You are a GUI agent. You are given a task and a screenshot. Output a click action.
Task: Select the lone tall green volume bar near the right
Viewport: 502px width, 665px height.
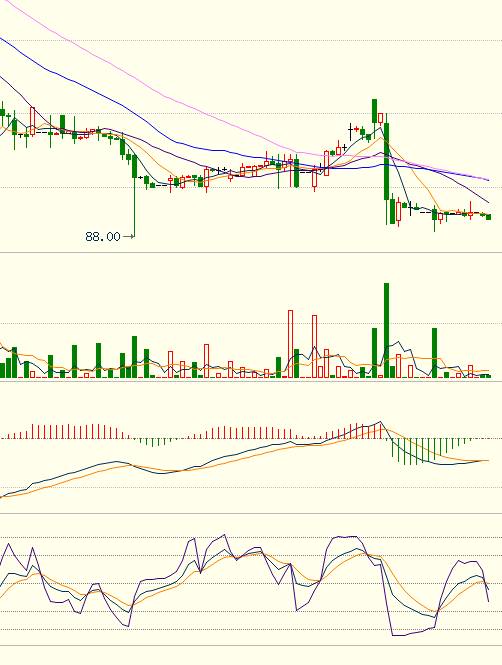(x=435, y=353)
